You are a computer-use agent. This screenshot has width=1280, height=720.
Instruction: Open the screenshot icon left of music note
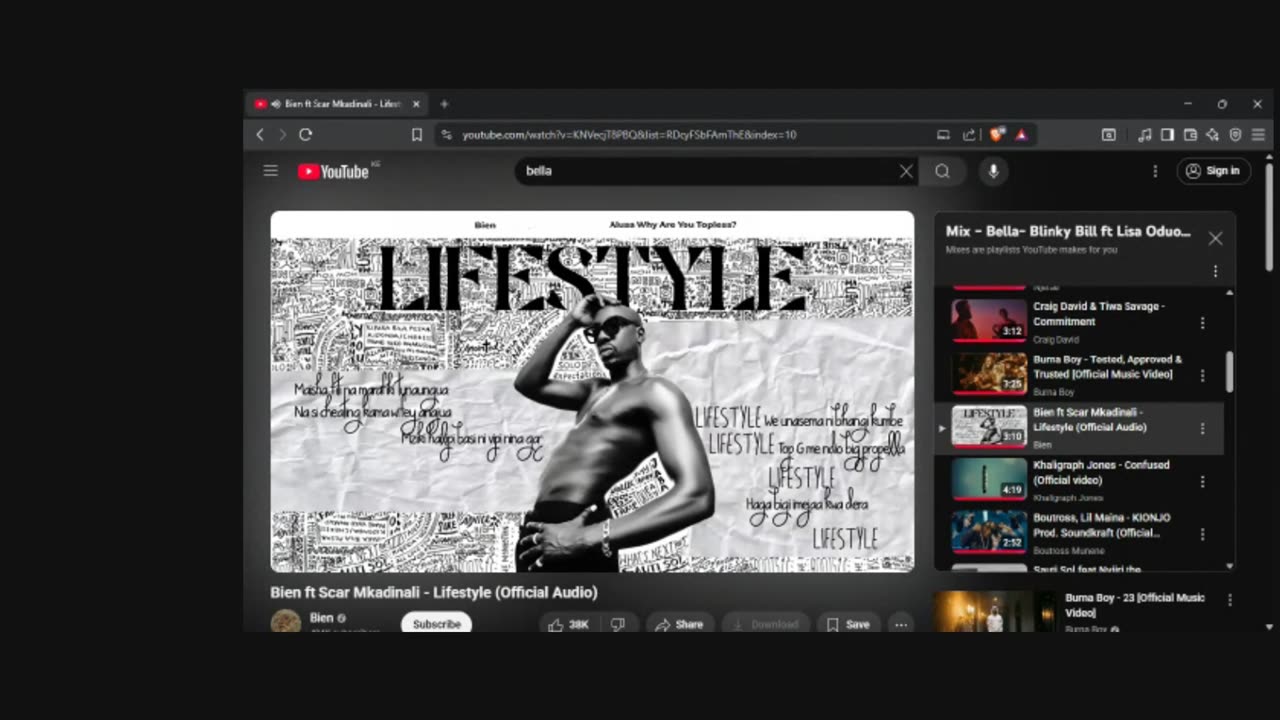(x=1108, y=135)
